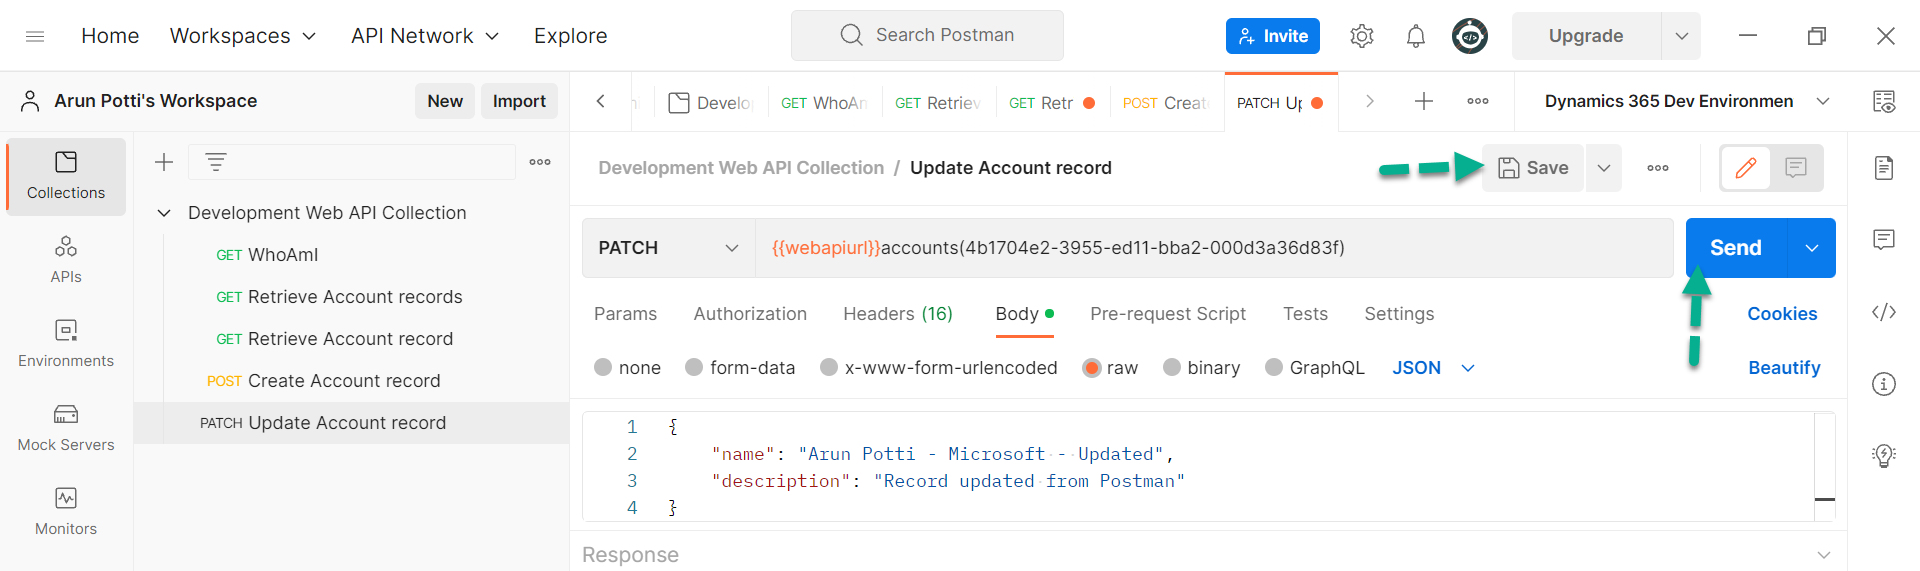Screen dimensions: 1920x571
Task: Open the PATCH method dropdown
Action: click(x=668, y=248)
